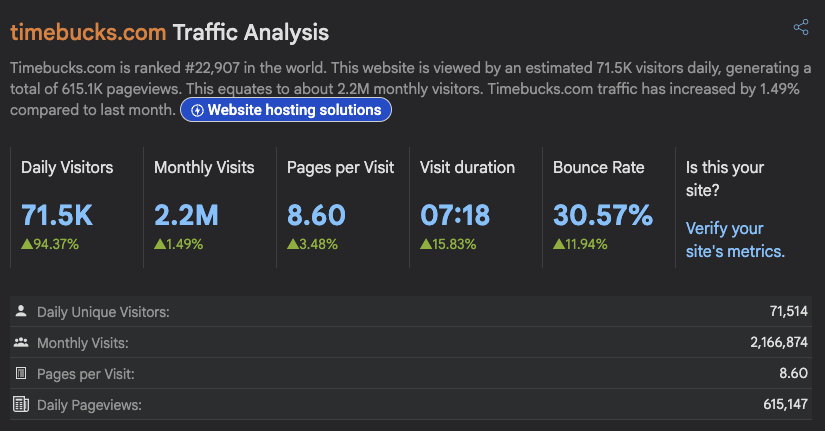Select the 07:18 Visit duration figure
This screenshot has width=825, height=431.
click(453, 215)
